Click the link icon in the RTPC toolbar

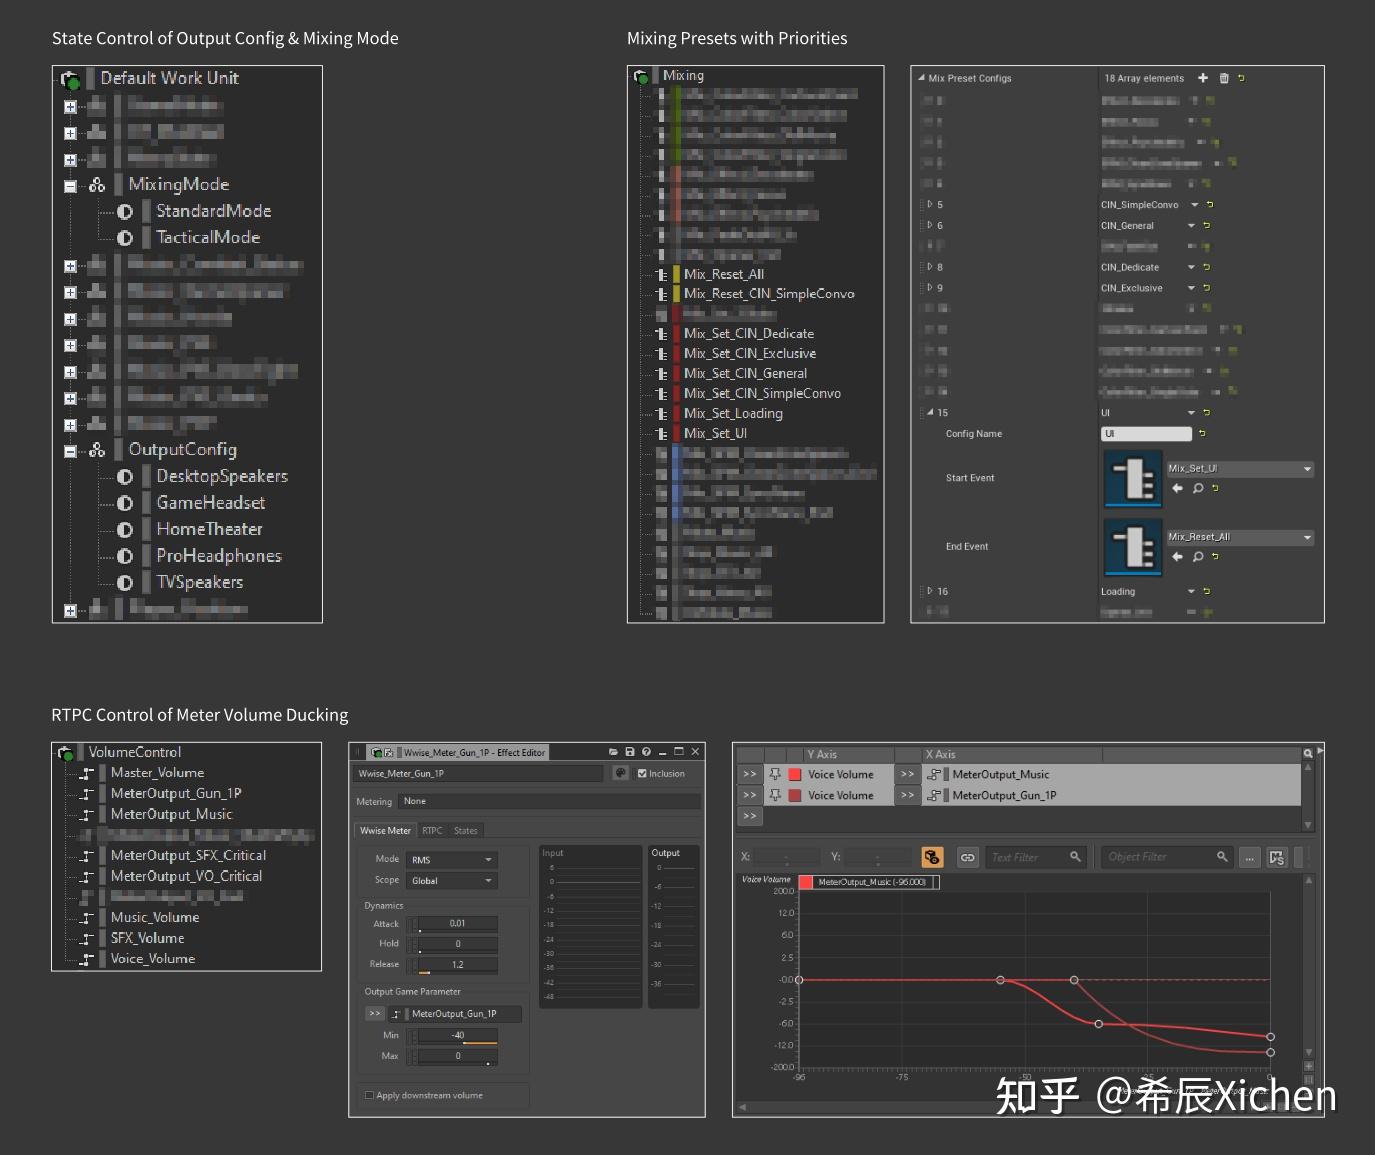[967, 857]
